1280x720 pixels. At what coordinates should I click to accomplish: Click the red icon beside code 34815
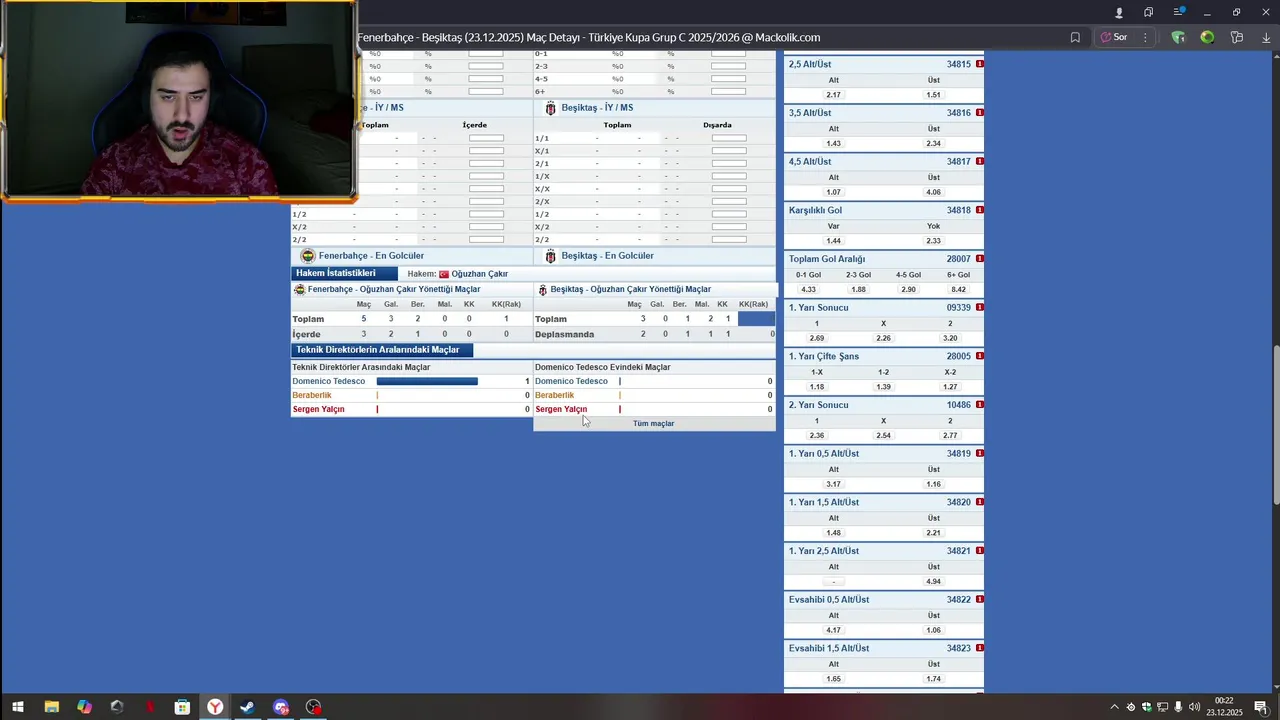point(979,64)
